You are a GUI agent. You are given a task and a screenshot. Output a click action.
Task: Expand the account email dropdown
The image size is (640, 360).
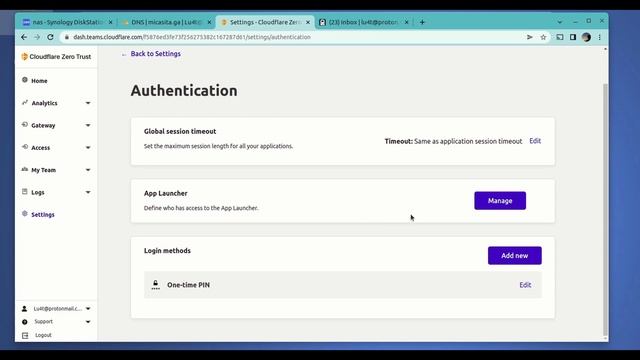click(x=88, y=309)
